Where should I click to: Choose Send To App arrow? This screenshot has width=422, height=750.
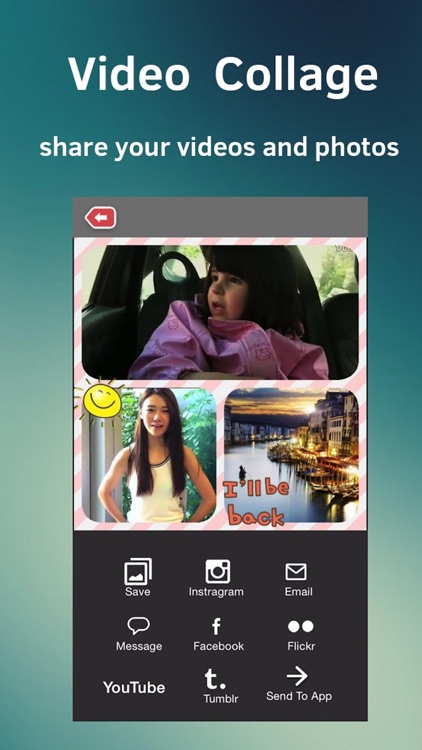299,685
